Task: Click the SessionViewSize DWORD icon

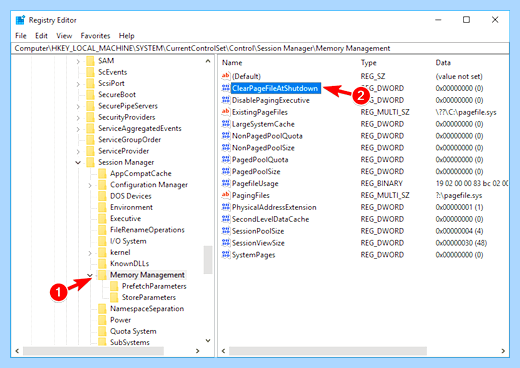Action: [226, 243]
